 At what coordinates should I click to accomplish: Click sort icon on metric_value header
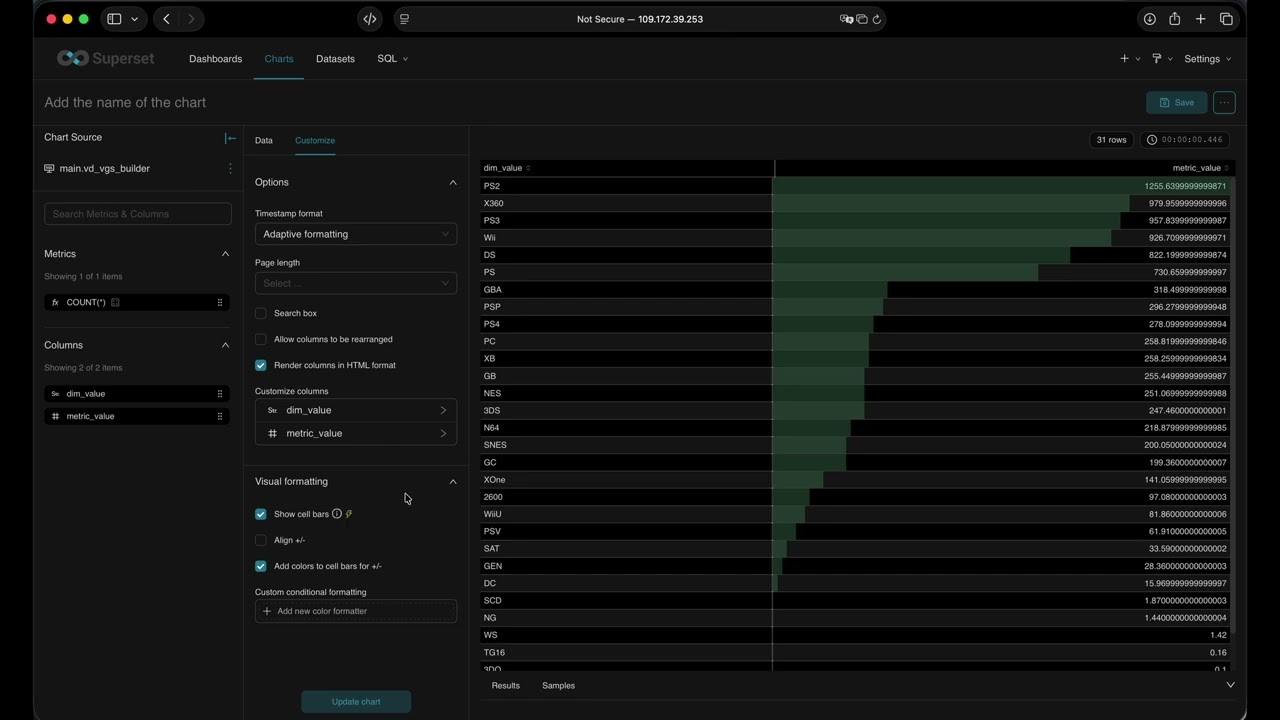[1227, 168]
